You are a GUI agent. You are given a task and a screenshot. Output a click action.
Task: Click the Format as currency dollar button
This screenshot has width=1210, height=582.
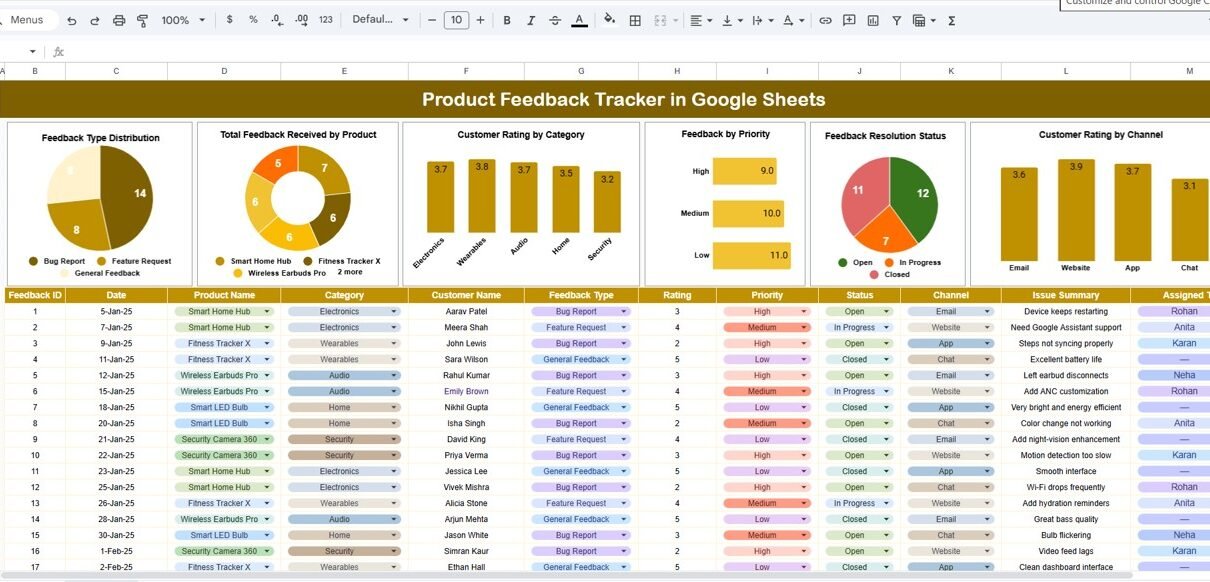point(230,20)
